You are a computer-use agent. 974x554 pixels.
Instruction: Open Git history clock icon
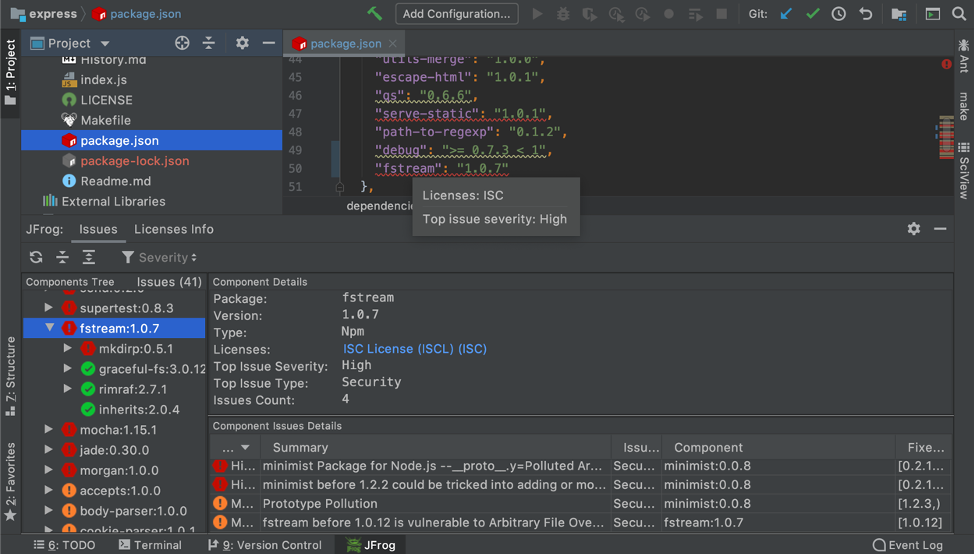(839, 14)
